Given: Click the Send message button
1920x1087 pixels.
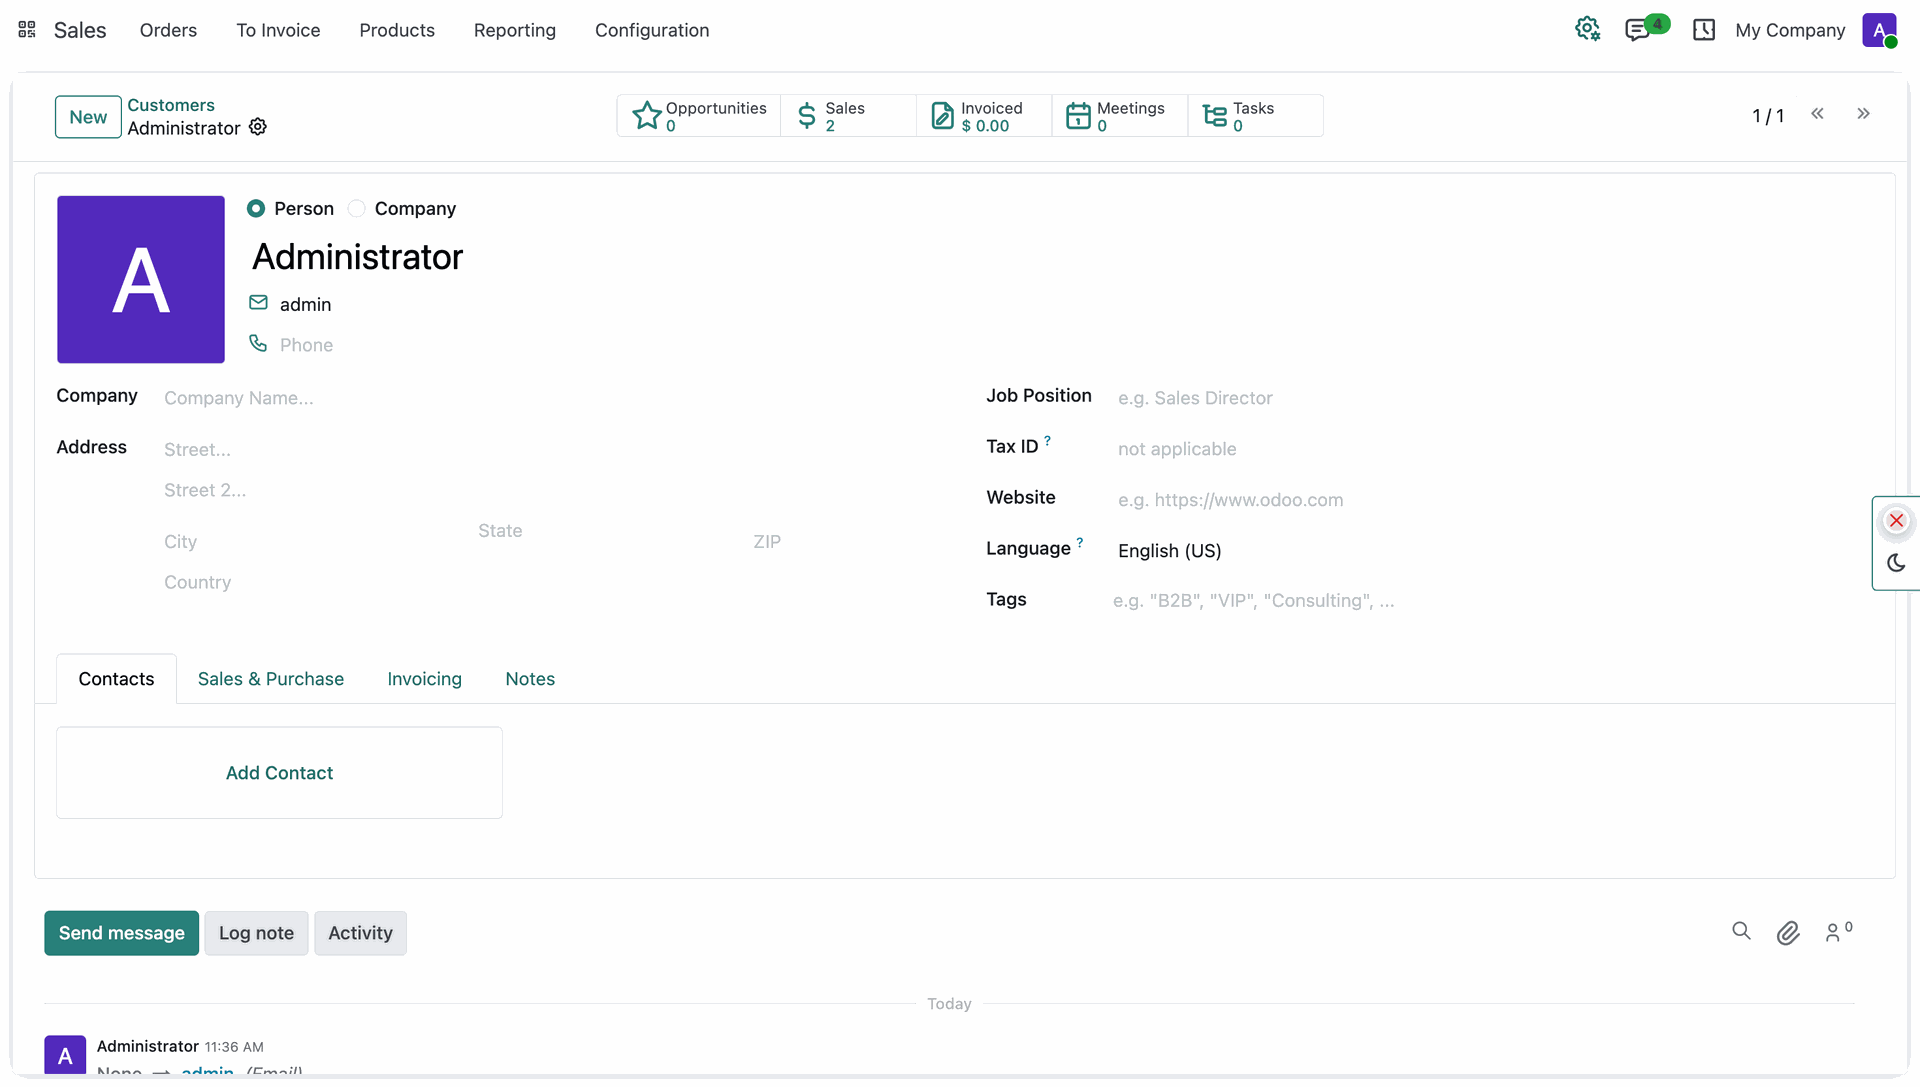Looking at the screenshot, I should coord(122,933).
